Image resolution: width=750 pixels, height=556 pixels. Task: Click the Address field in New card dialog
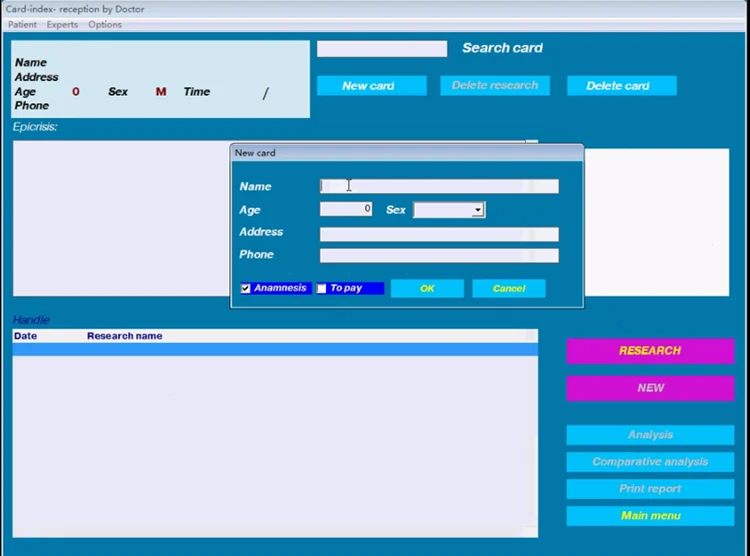click(x=439, y=234)
